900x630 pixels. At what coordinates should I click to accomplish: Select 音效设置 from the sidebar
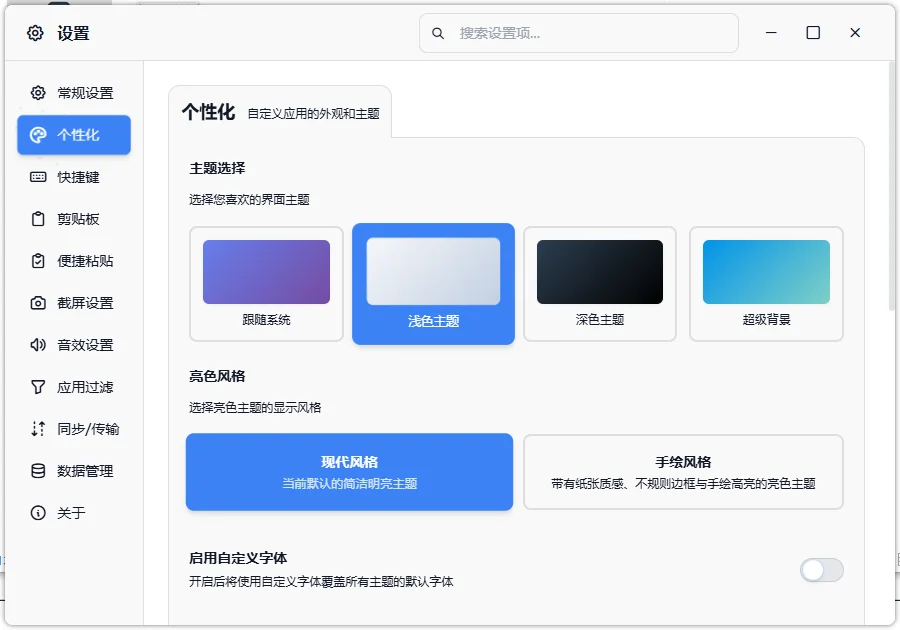point(74,345)
